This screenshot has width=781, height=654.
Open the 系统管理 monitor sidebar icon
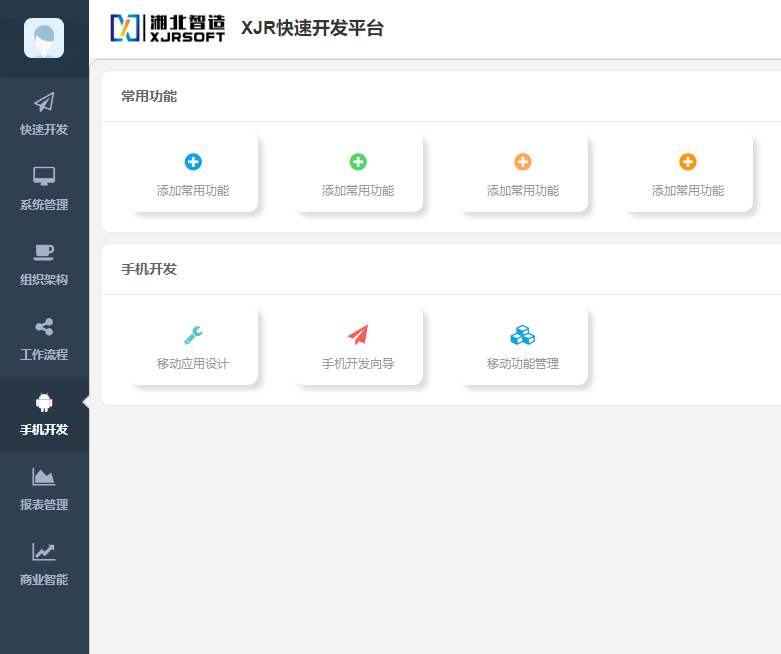coord(44,176)
